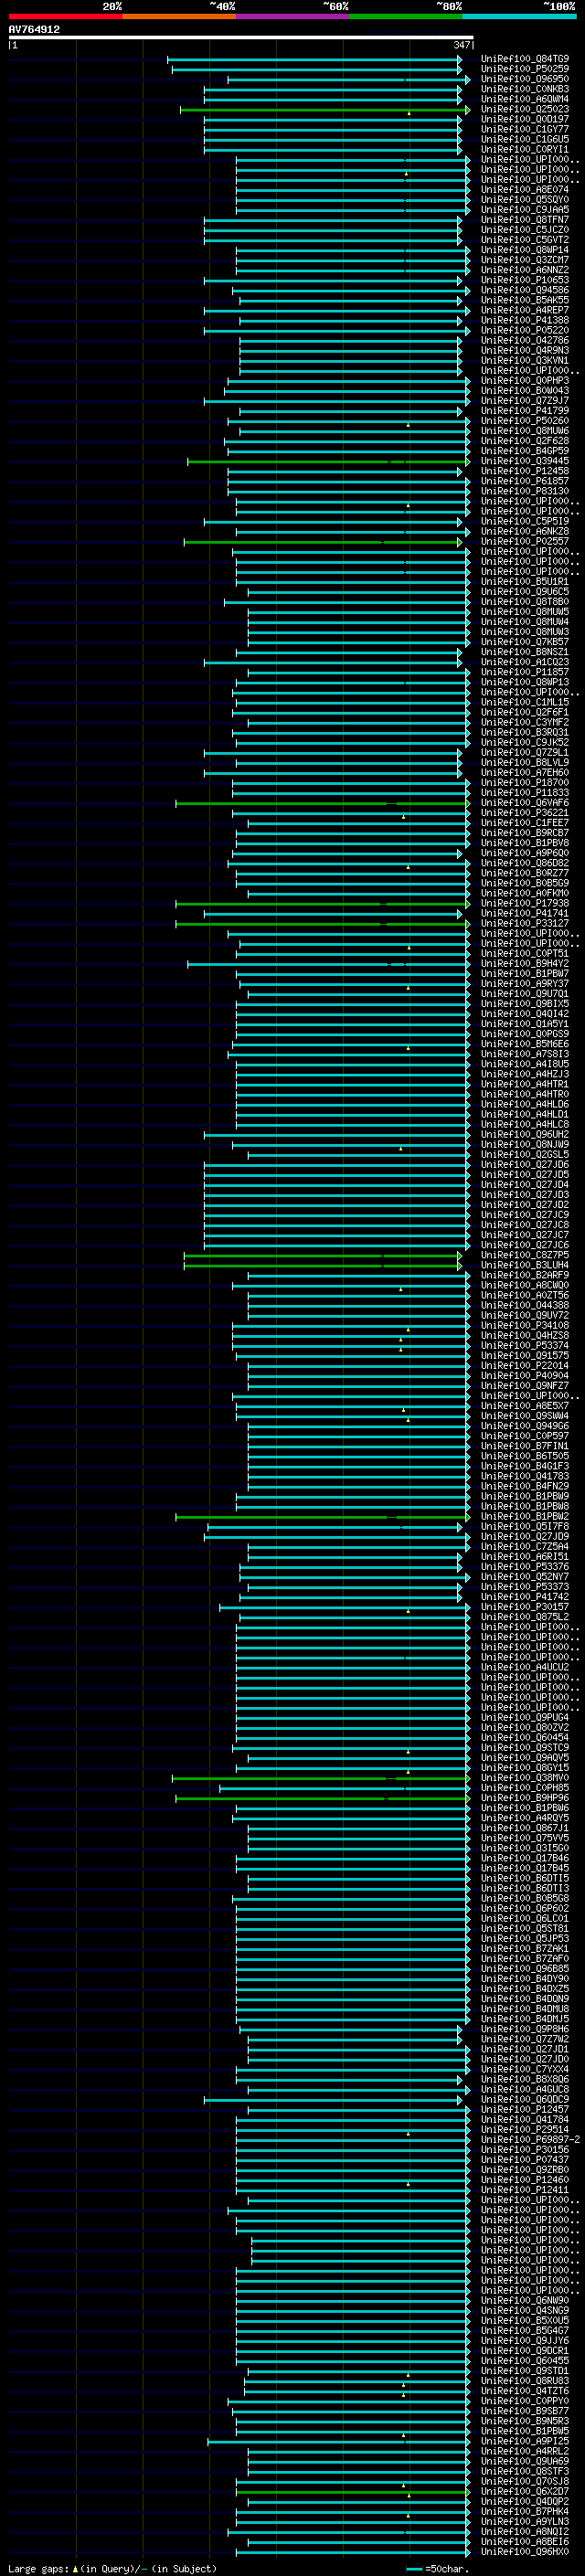Click the UniRef100_Q41783 entry
585x2576 pixels.
[525, 1477]
